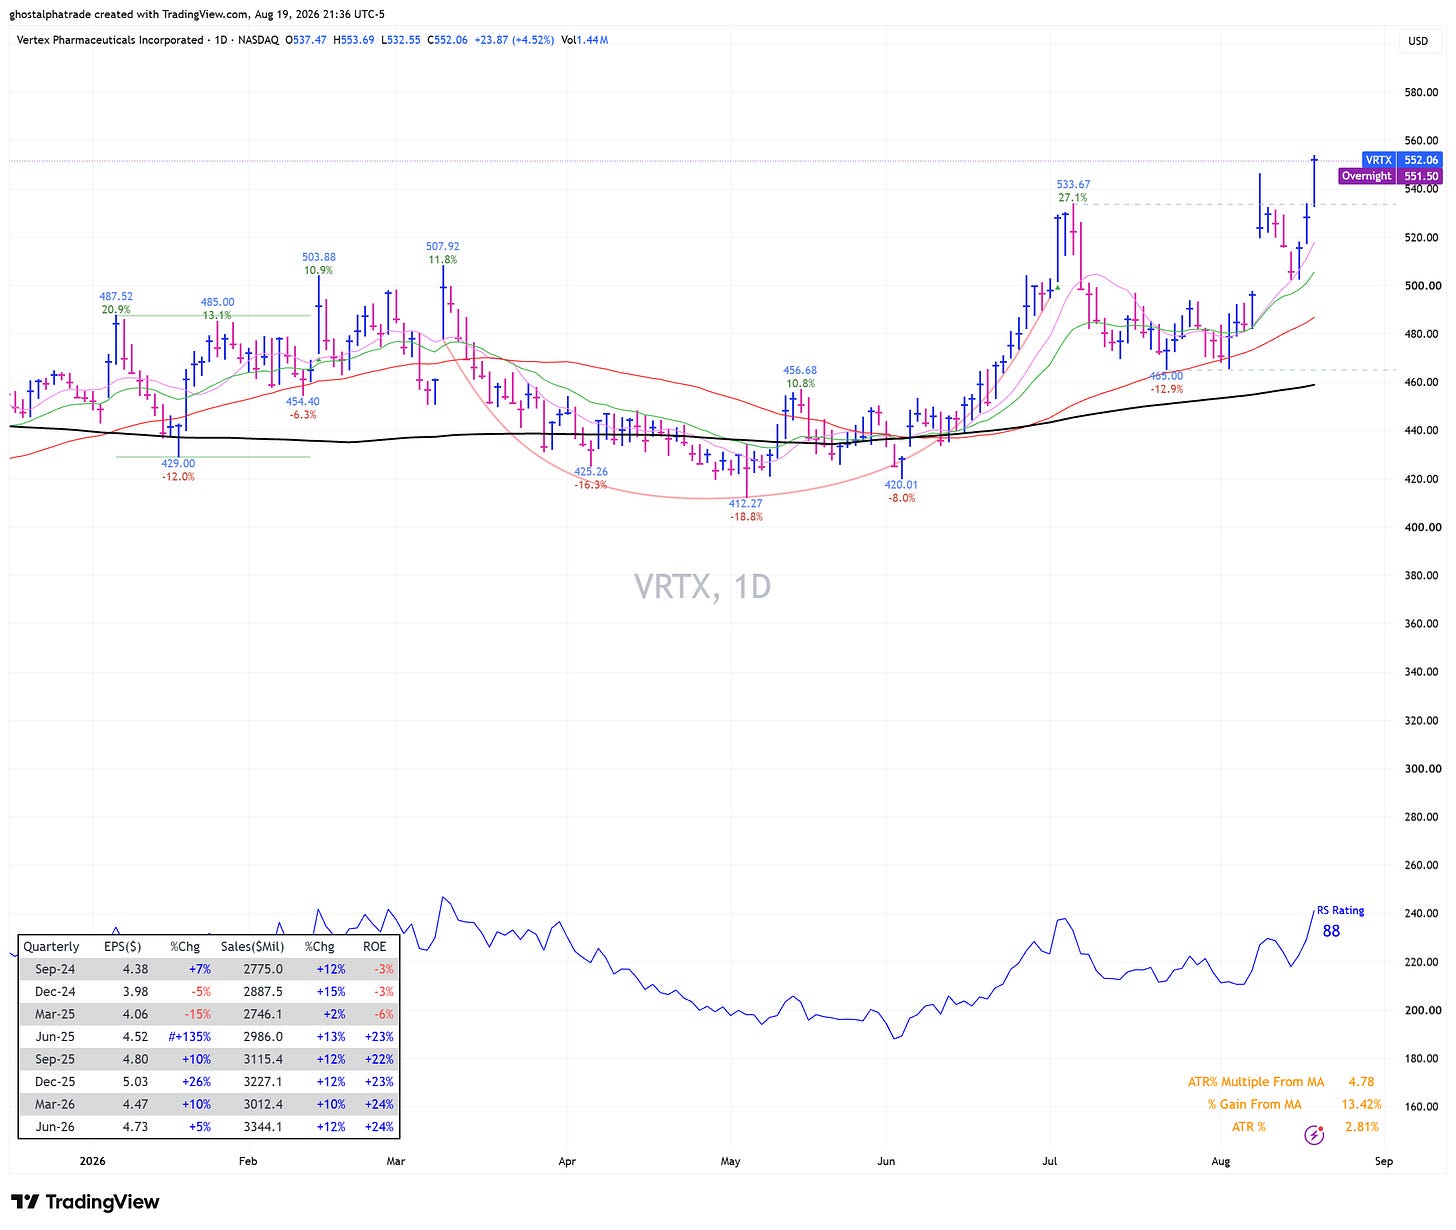Click the 3344.1 sales cell
1456x1230 pixels.
(x=263, y=1127)
